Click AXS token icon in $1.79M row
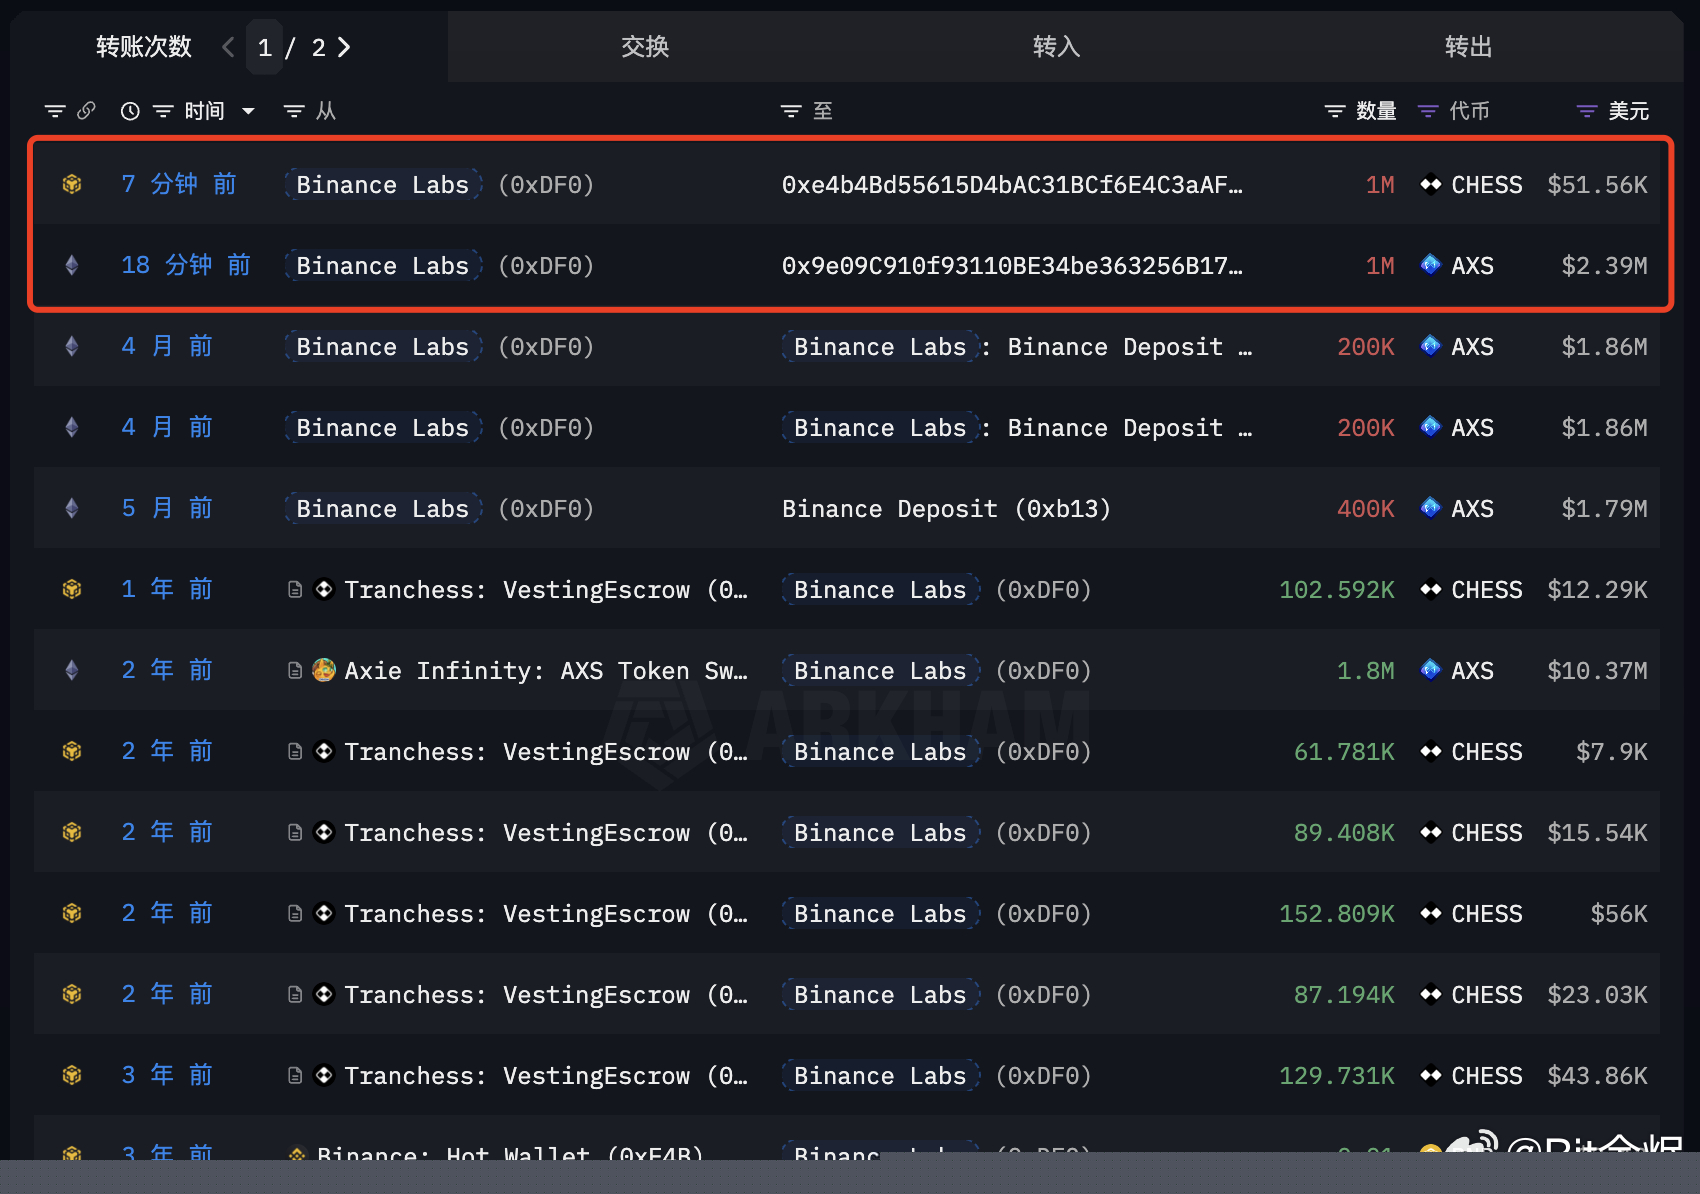Image resolution: width=1700 pixels, height=1194 pixels. coord(1431,508)
